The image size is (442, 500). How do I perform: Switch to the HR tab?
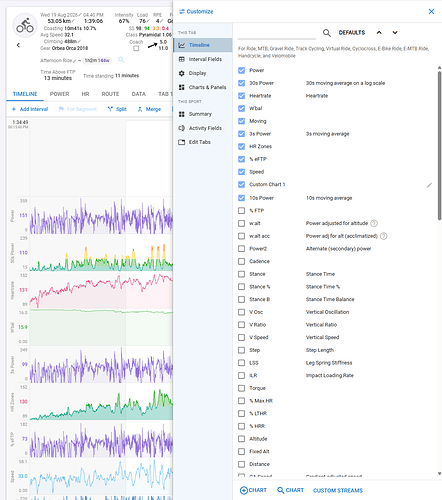tap(85, 94)
